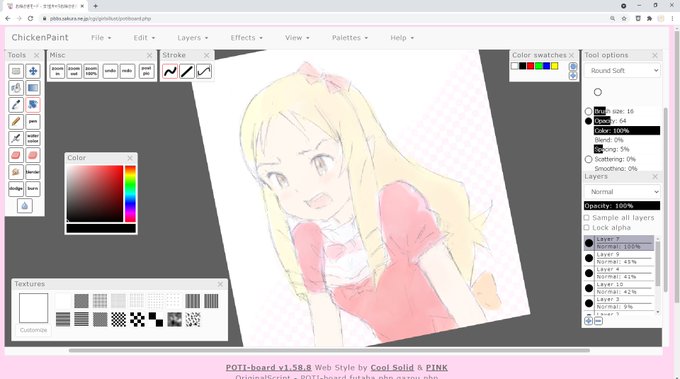Hide Layer 3 visibility
680x379 pixels.
click(589, 303)
